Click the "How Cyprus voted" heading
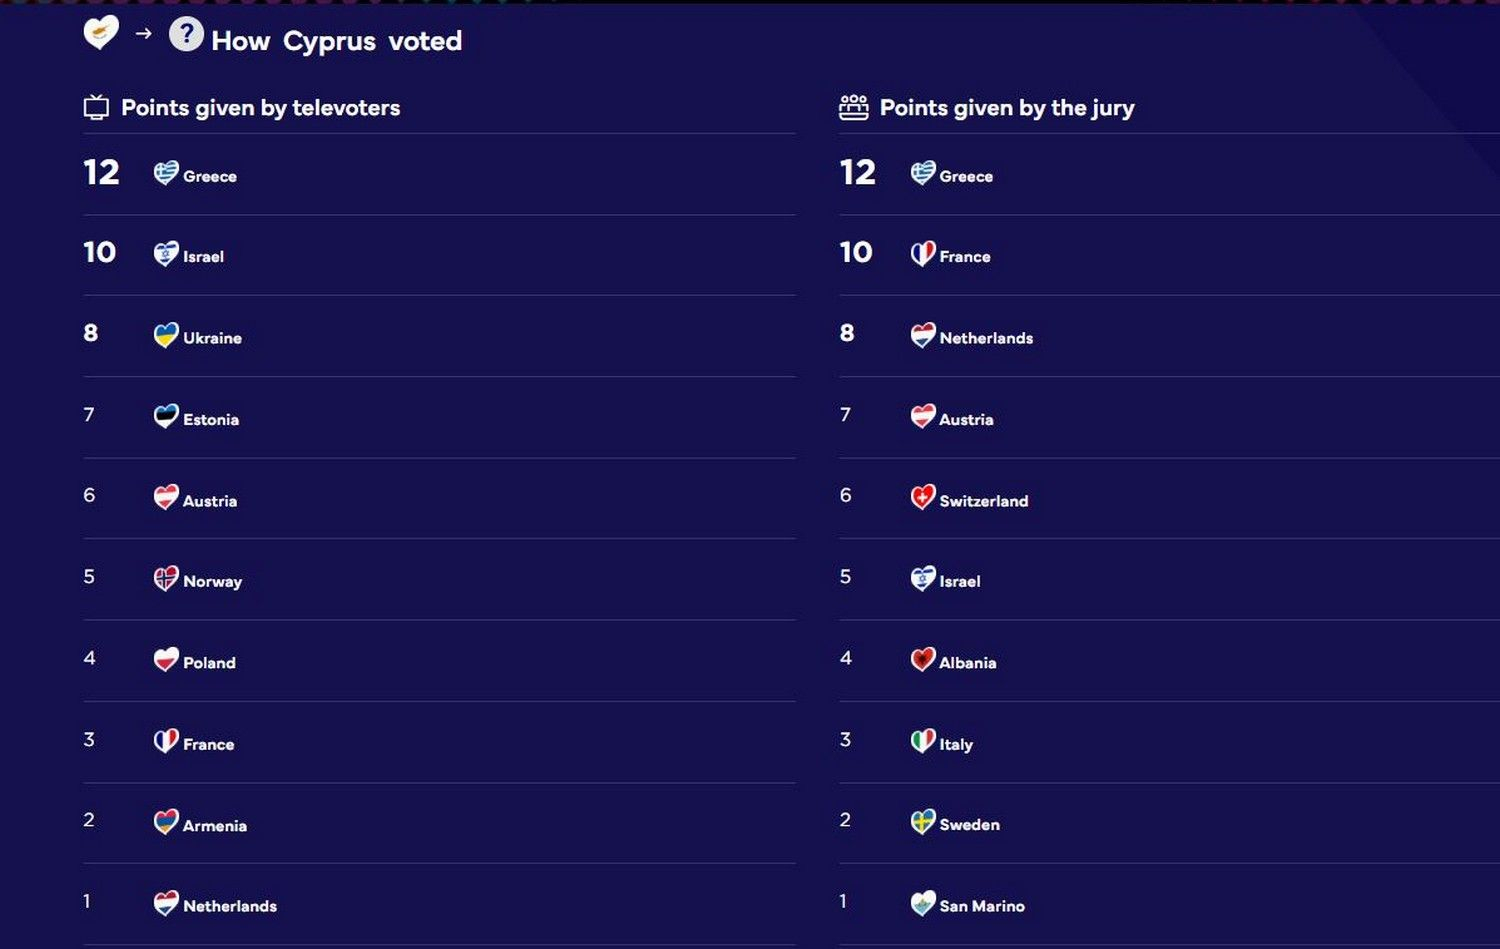 [336, 41]
